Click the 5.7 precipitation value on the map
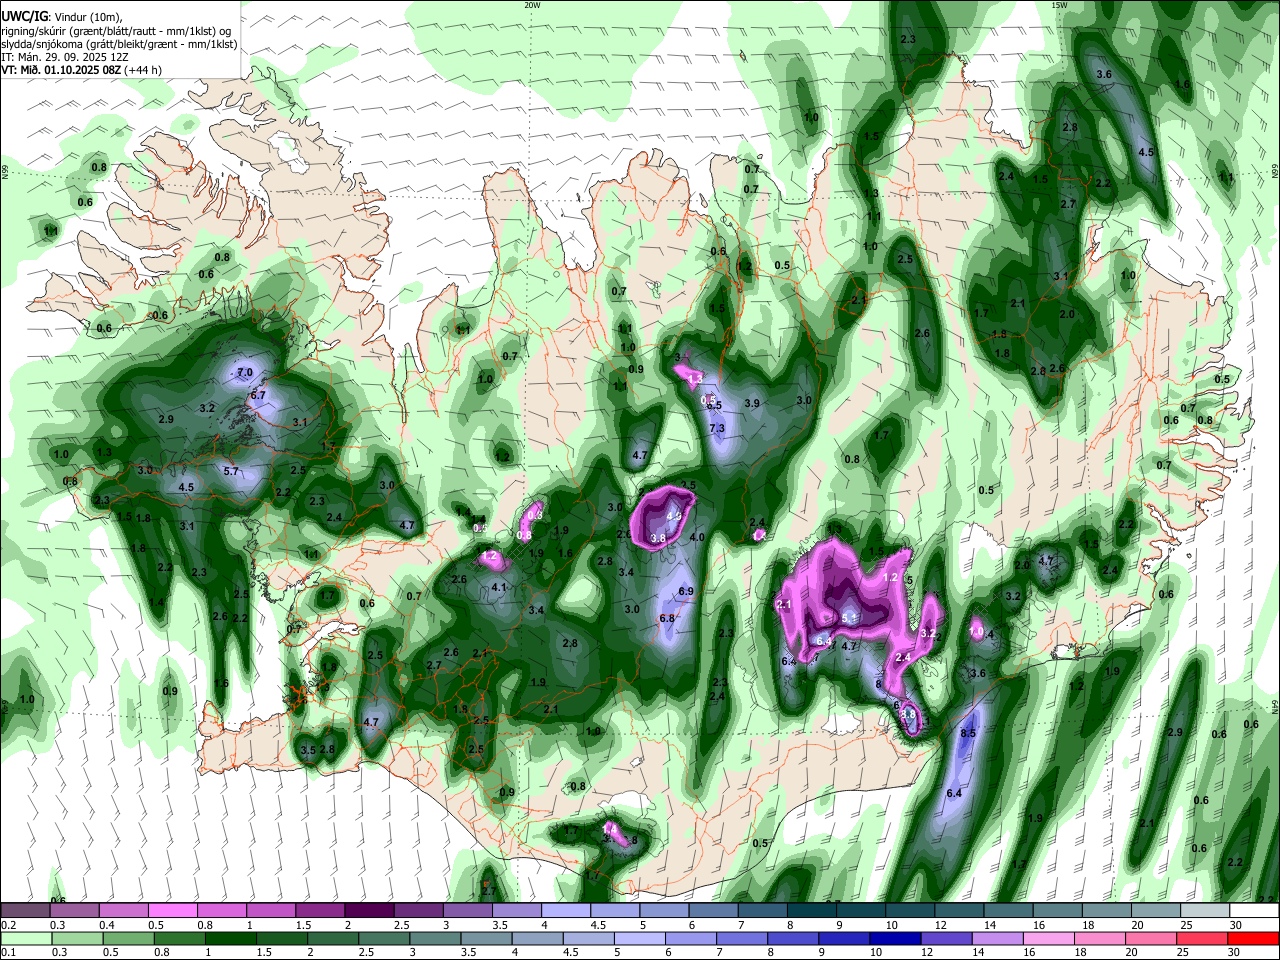The height and width of the screenshot is (960, 1280). 231,471
